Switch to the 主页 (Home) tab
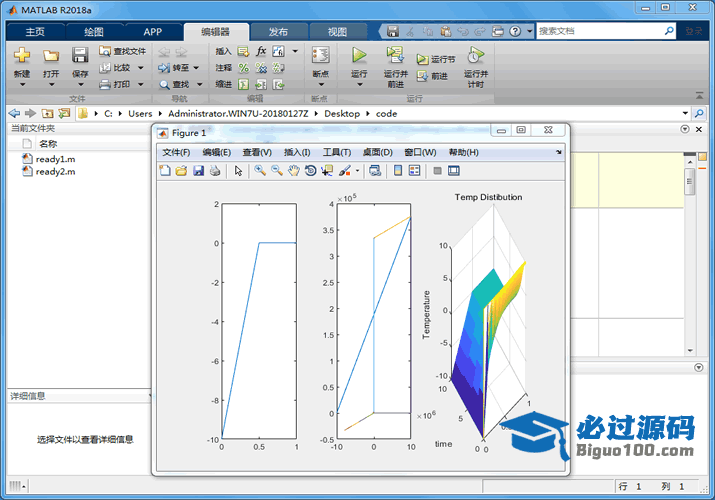715x500 pixels. pos(35,32)
